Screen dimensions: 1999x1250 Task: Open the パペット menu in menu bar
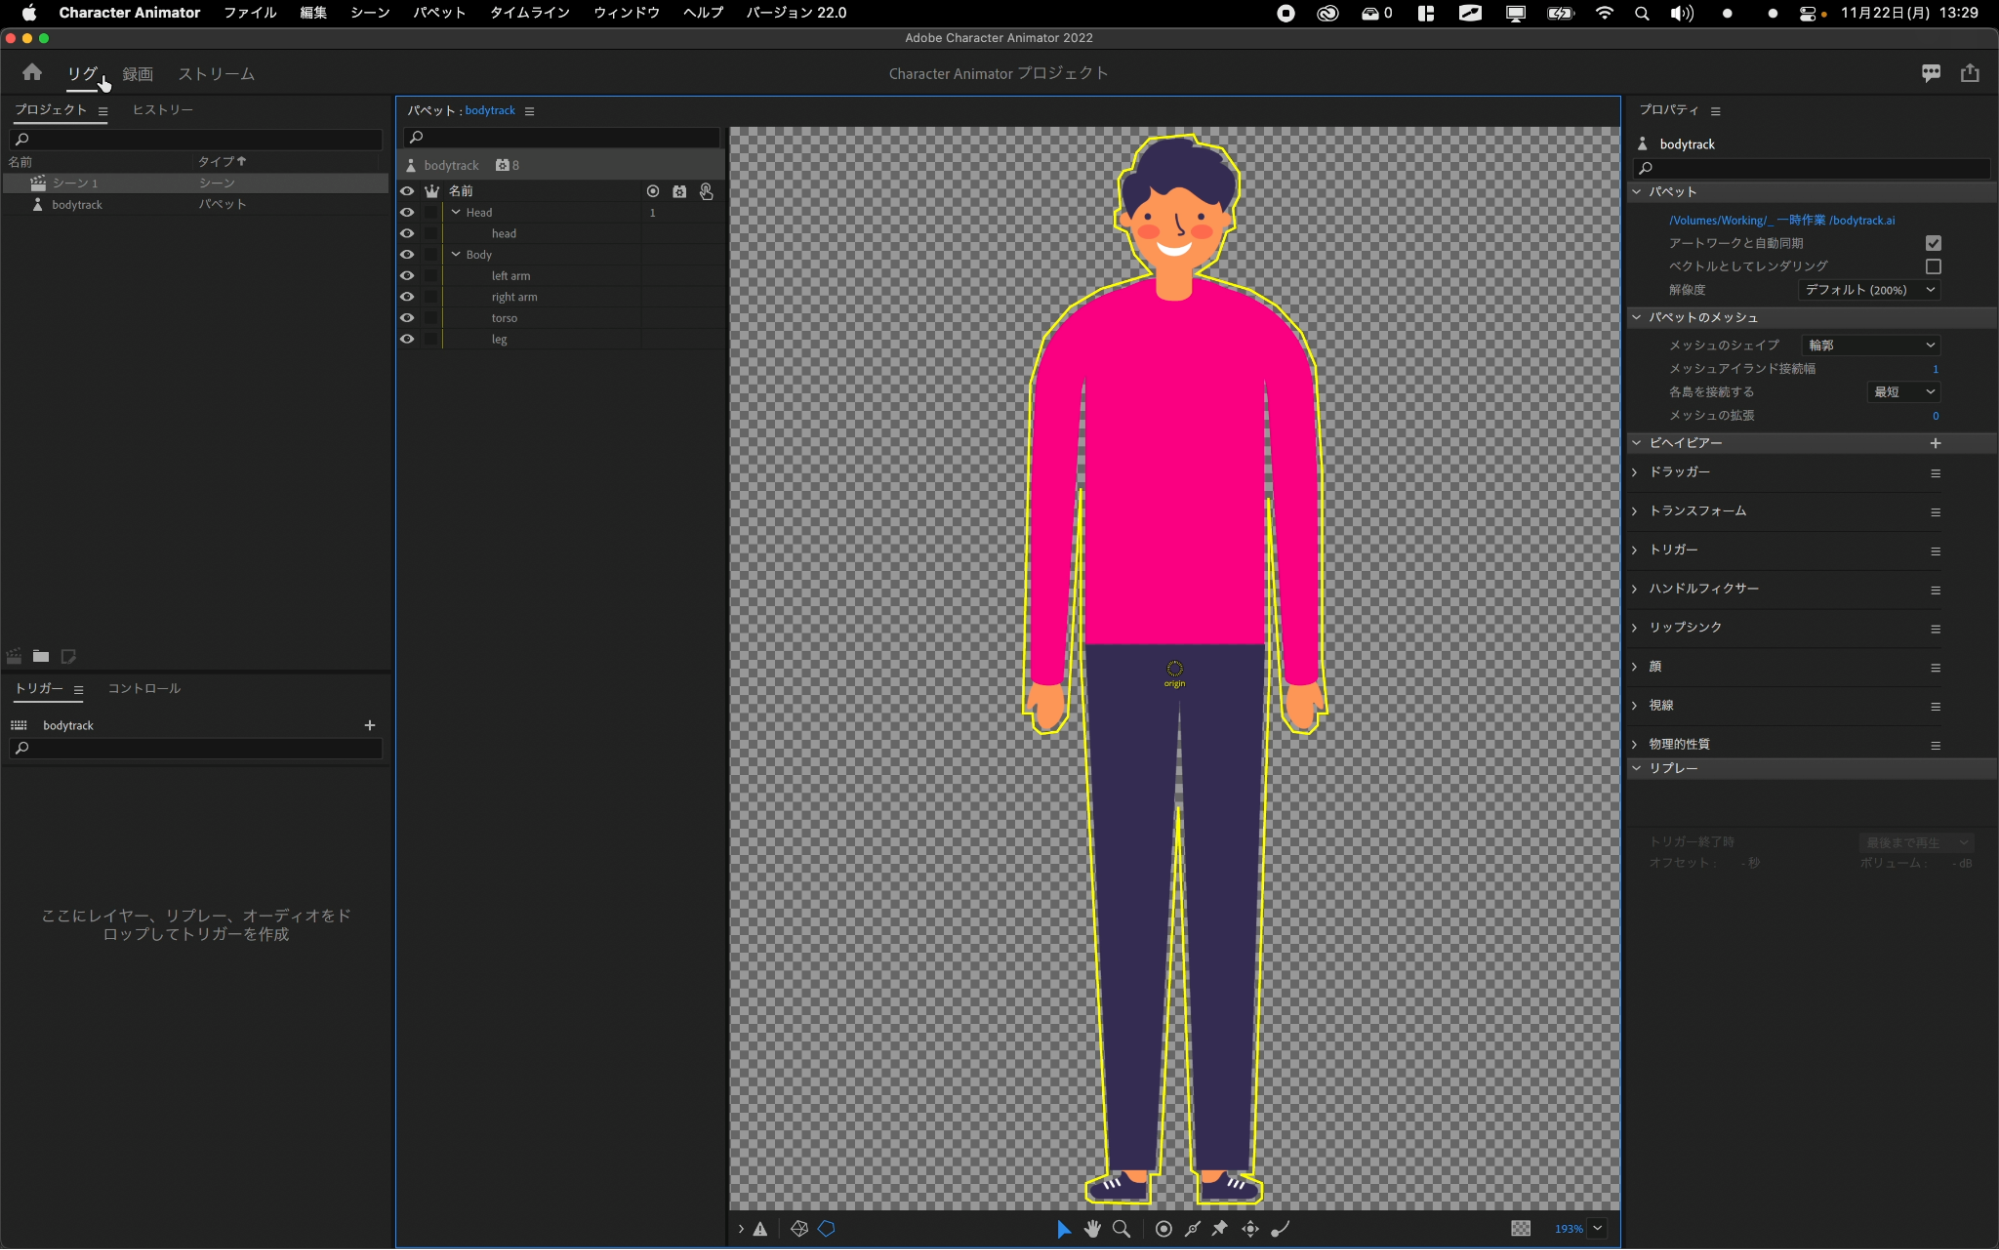439,13
